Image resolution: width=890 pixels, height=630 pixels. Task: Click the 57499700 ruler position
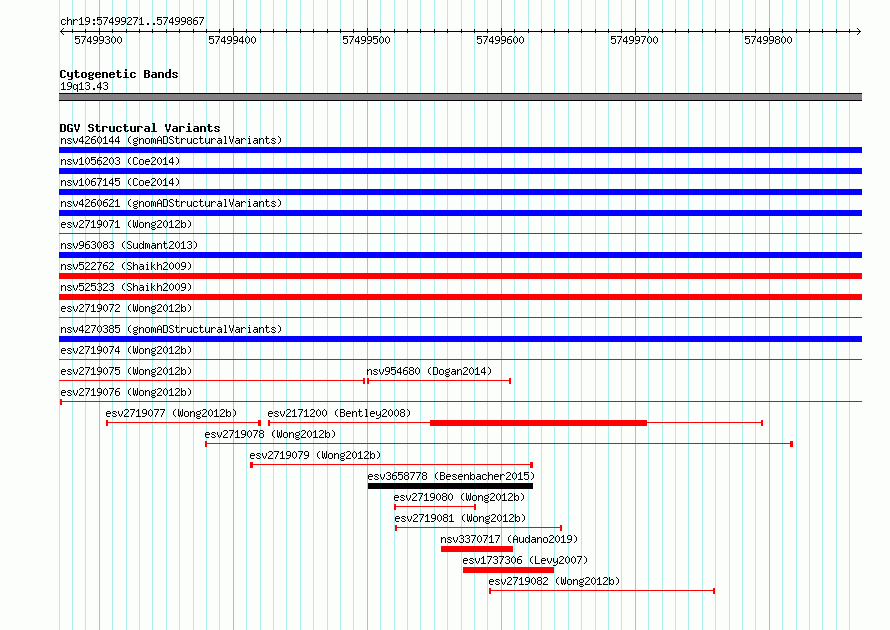coord(634,40)
